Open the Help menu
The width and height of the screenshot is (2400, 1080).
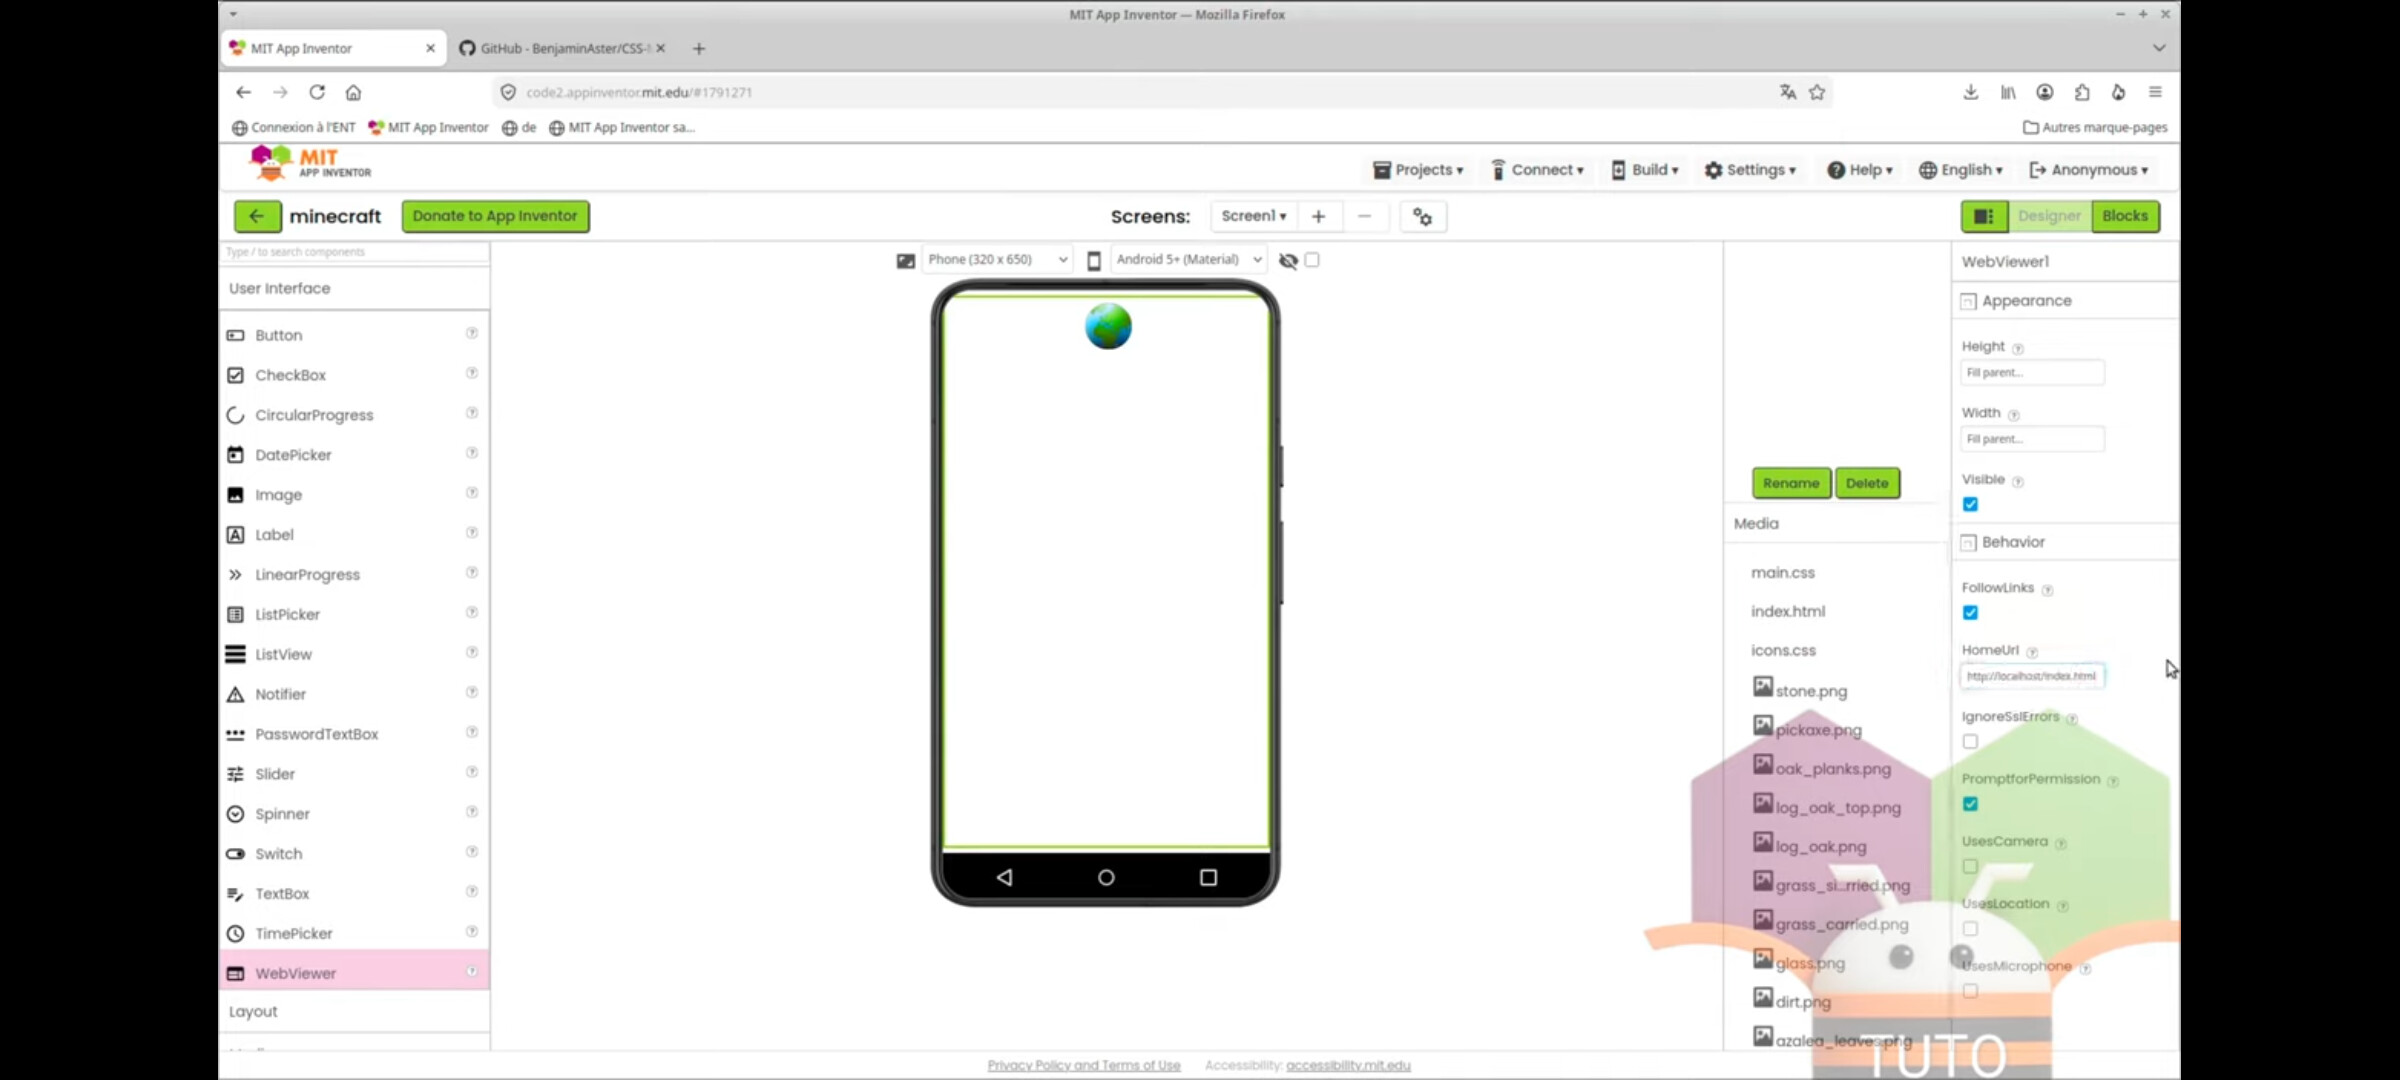click(1860, 170)
